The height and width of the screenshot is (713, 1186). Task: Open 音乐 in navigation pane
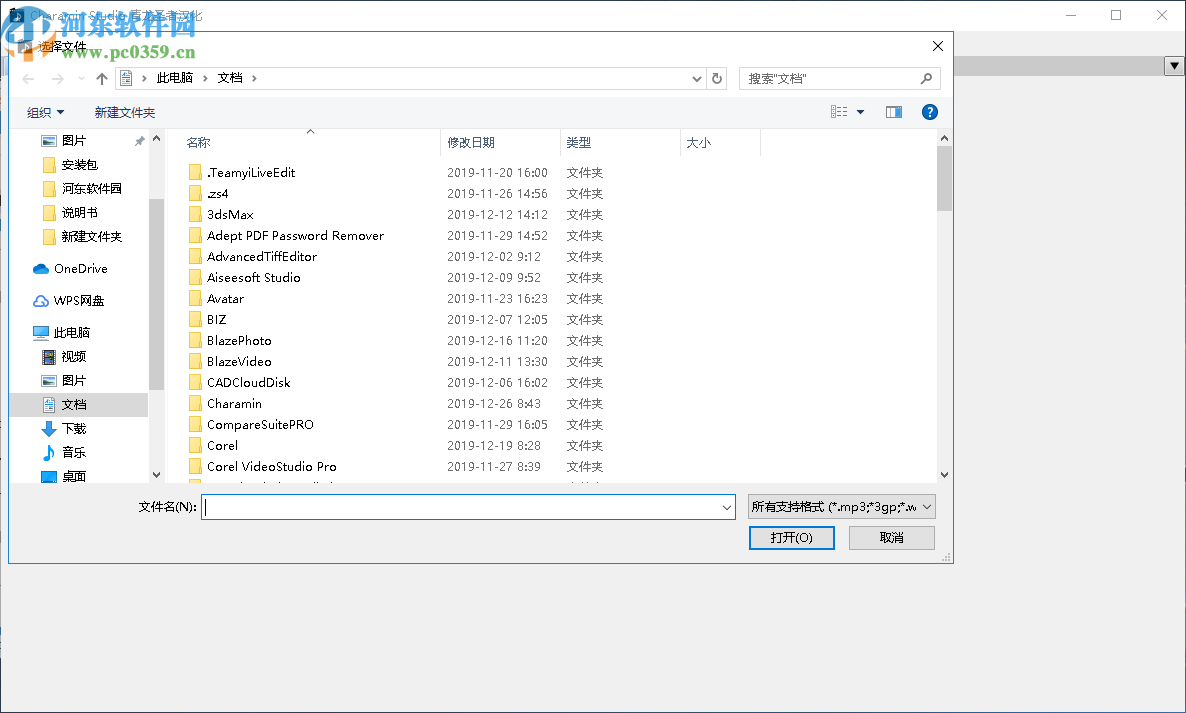click(74, 453)
